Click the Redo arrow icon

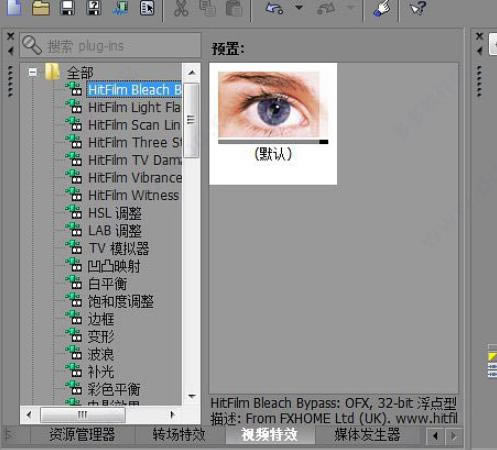pos(326,8)
